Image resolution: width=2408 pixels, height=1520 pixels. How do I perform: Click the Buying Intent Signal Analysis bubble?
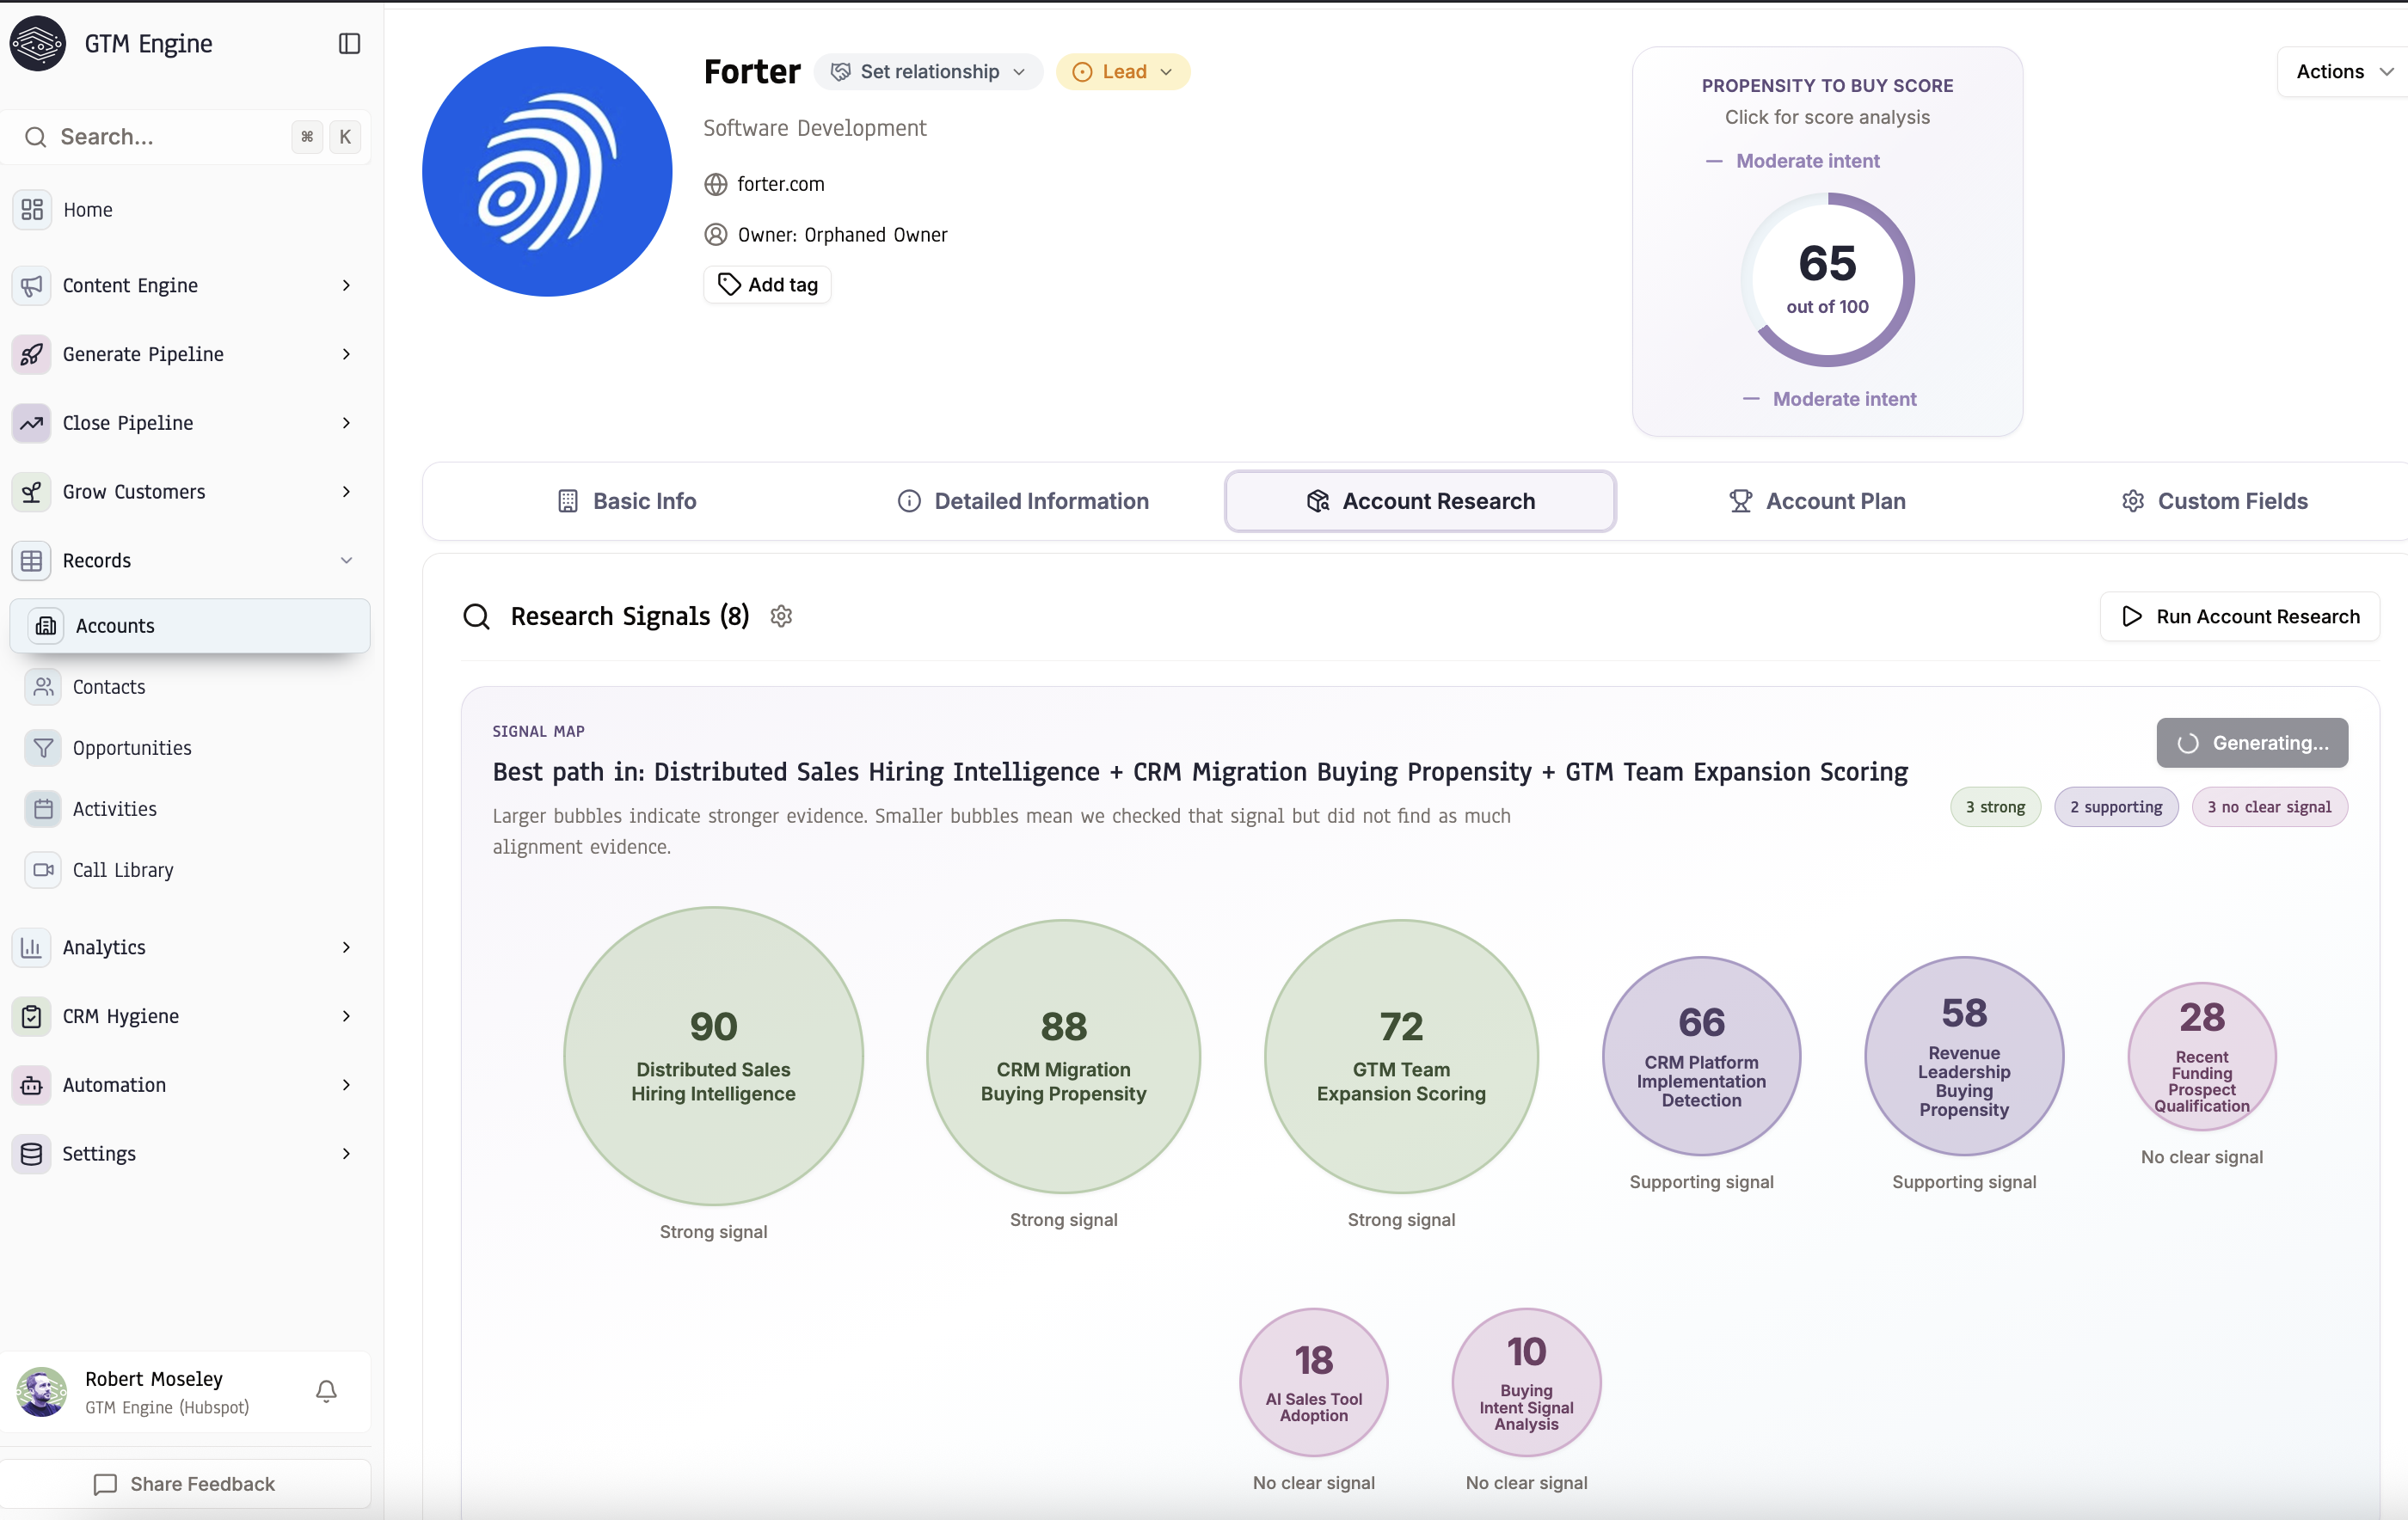click(x=1526, y=1381)
